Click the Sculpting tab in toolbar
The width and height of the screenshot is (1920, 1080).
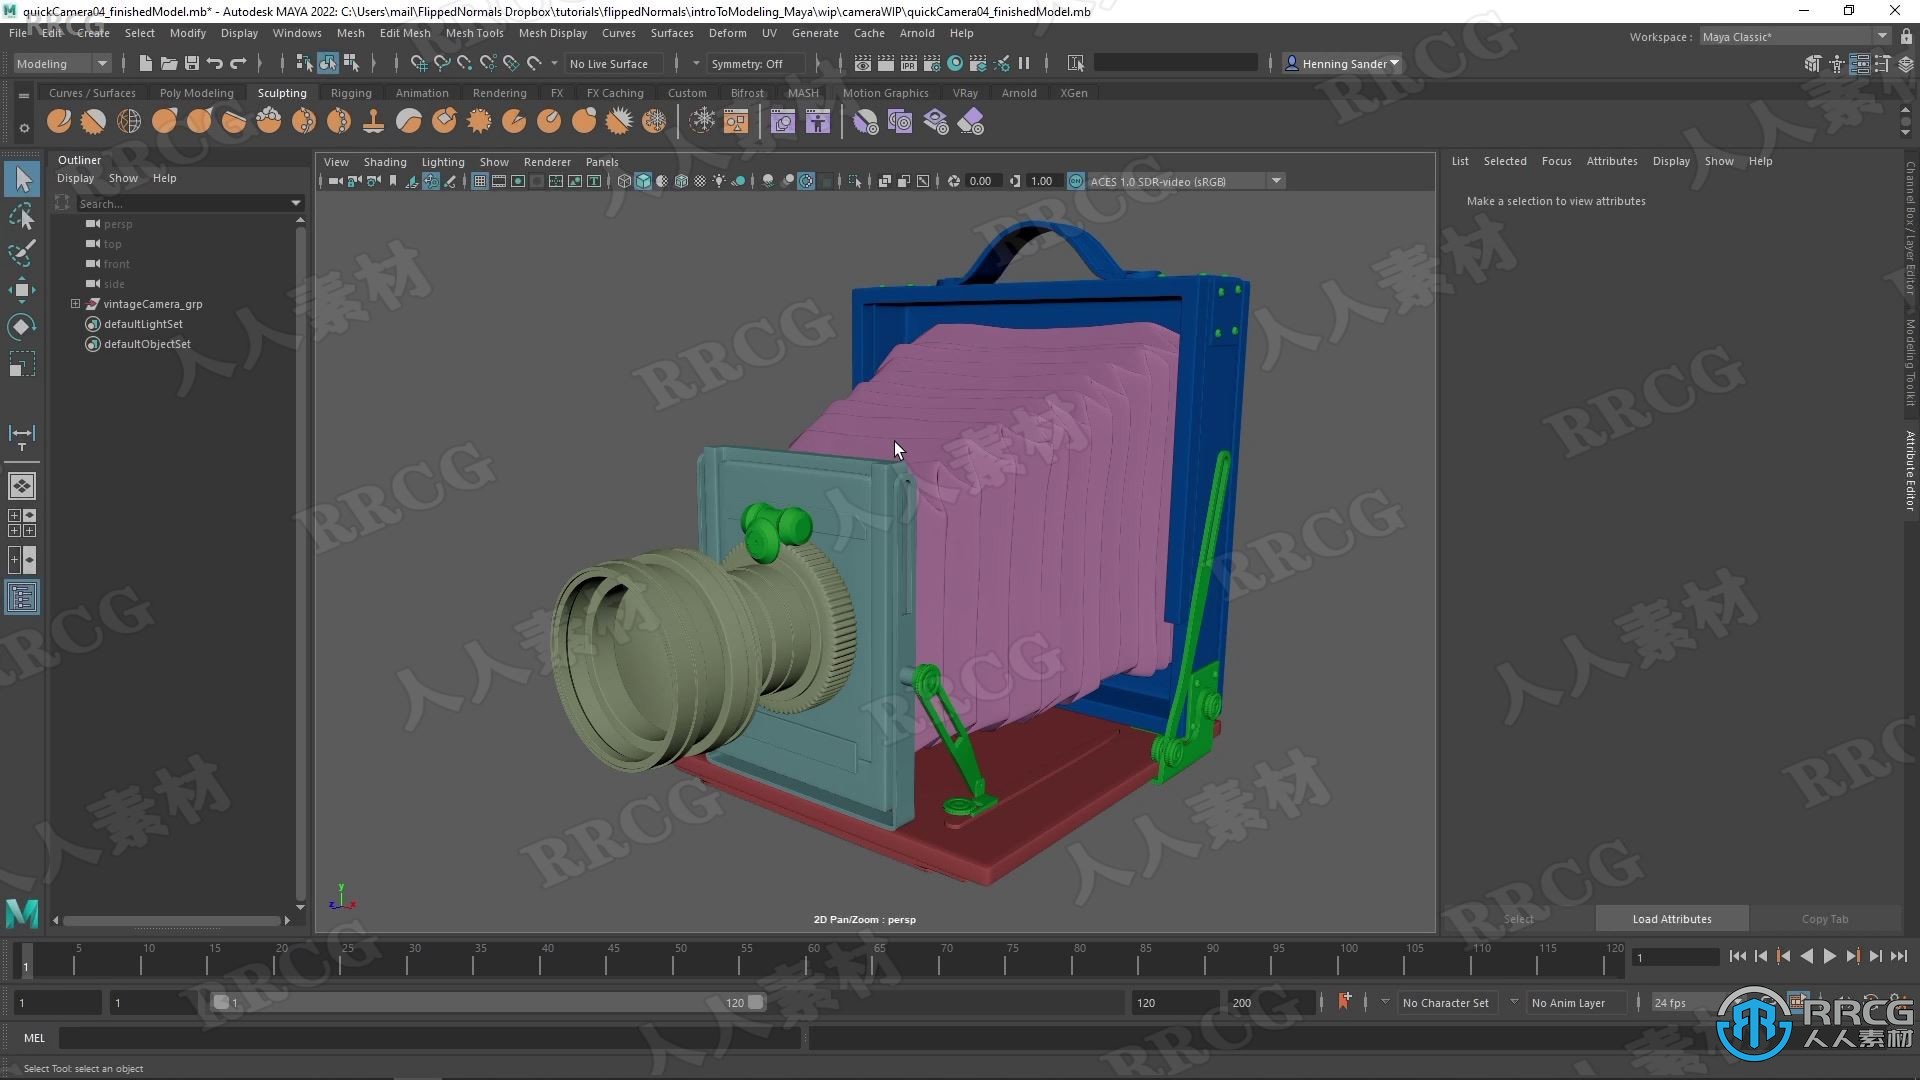pos(281,92)
